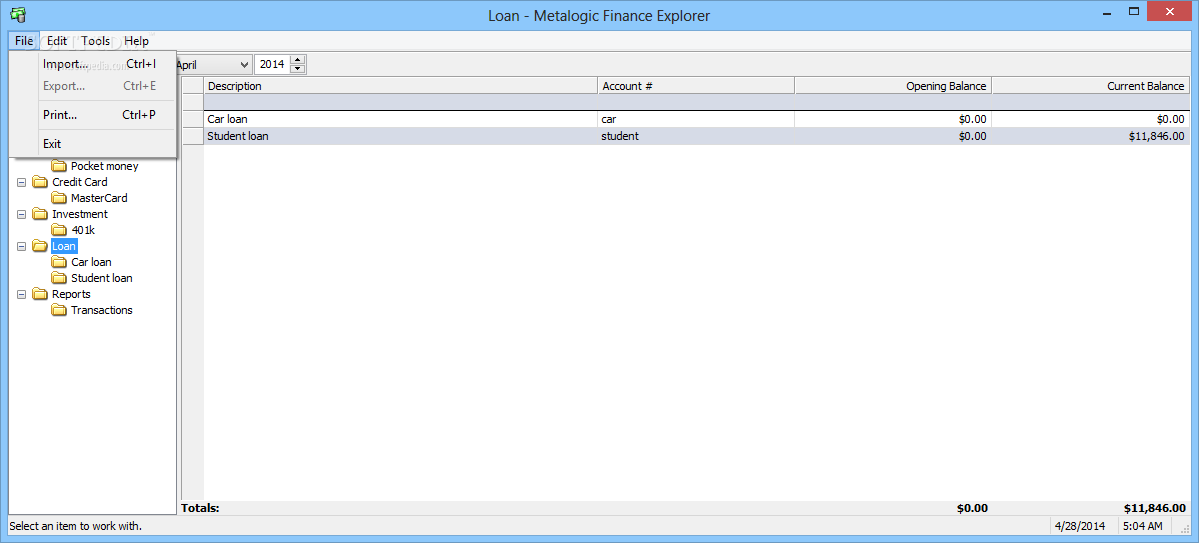
Task: Collapse the Reports tree node
Action: pos(21,294)
